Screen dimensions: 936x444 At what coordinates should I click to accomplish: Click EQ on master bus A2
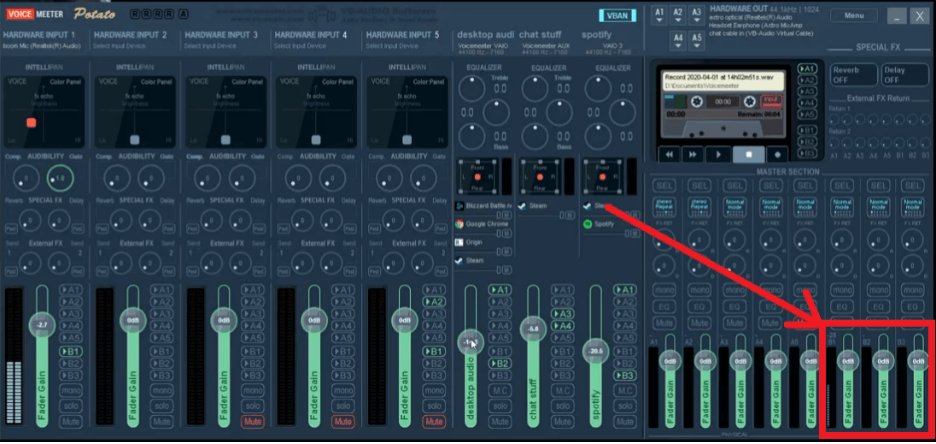coord(699,307)
